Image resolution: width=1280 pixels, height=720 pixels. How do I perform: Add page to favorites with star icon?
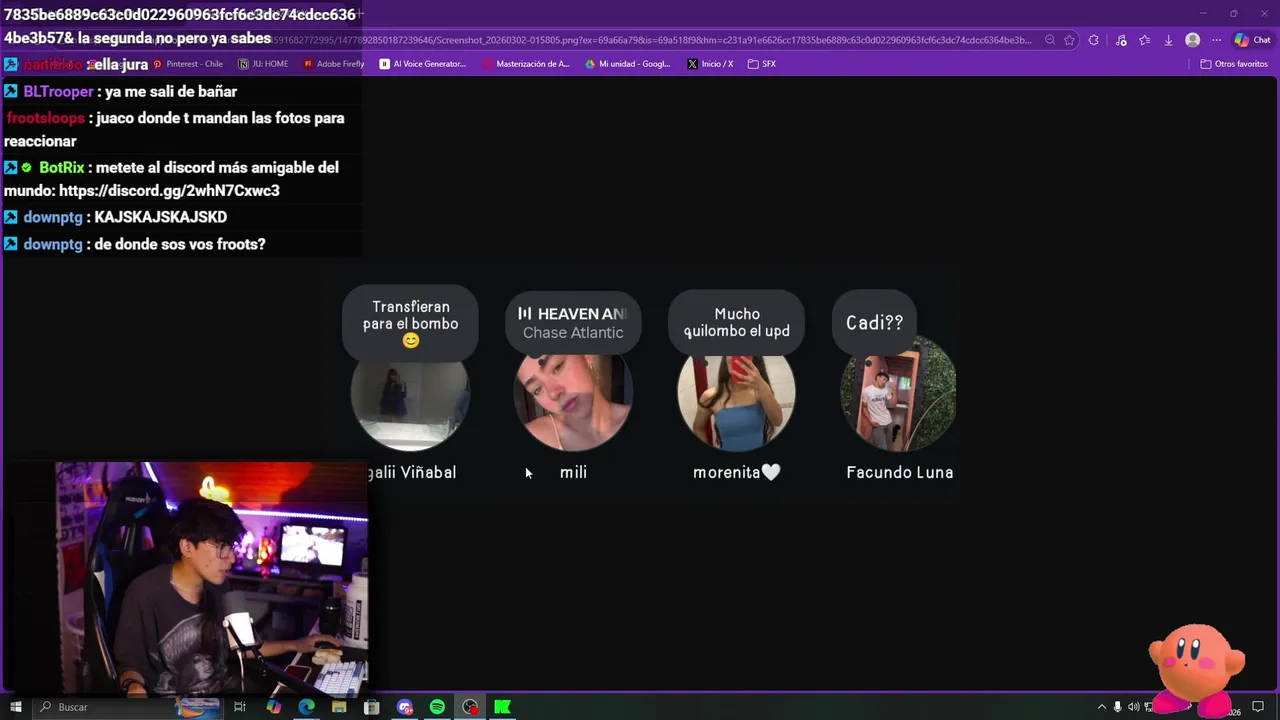point(1069,40)
